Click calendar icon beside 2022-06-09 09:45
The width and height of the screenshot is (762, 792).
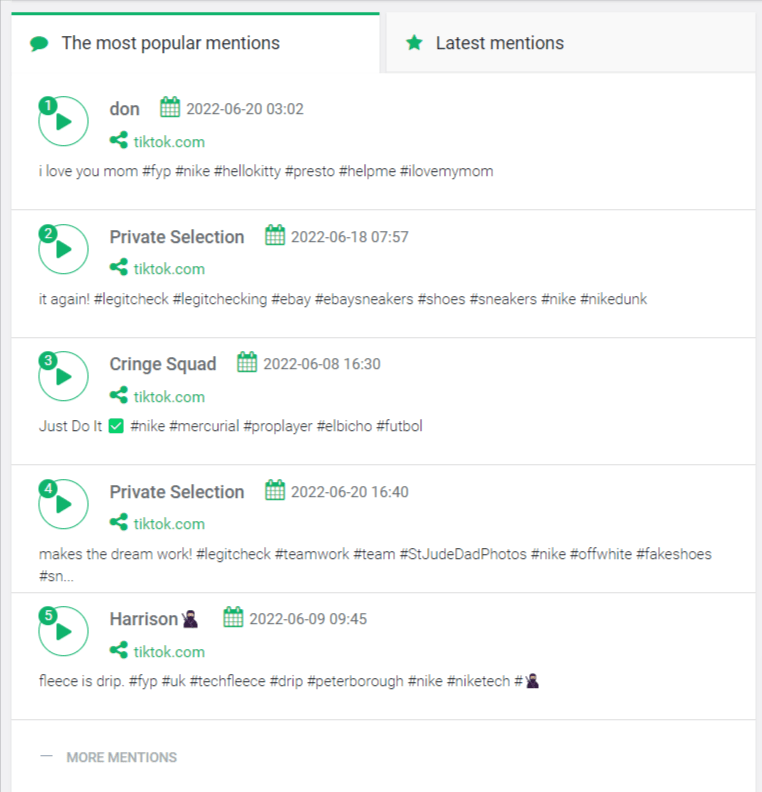point(233,618)
